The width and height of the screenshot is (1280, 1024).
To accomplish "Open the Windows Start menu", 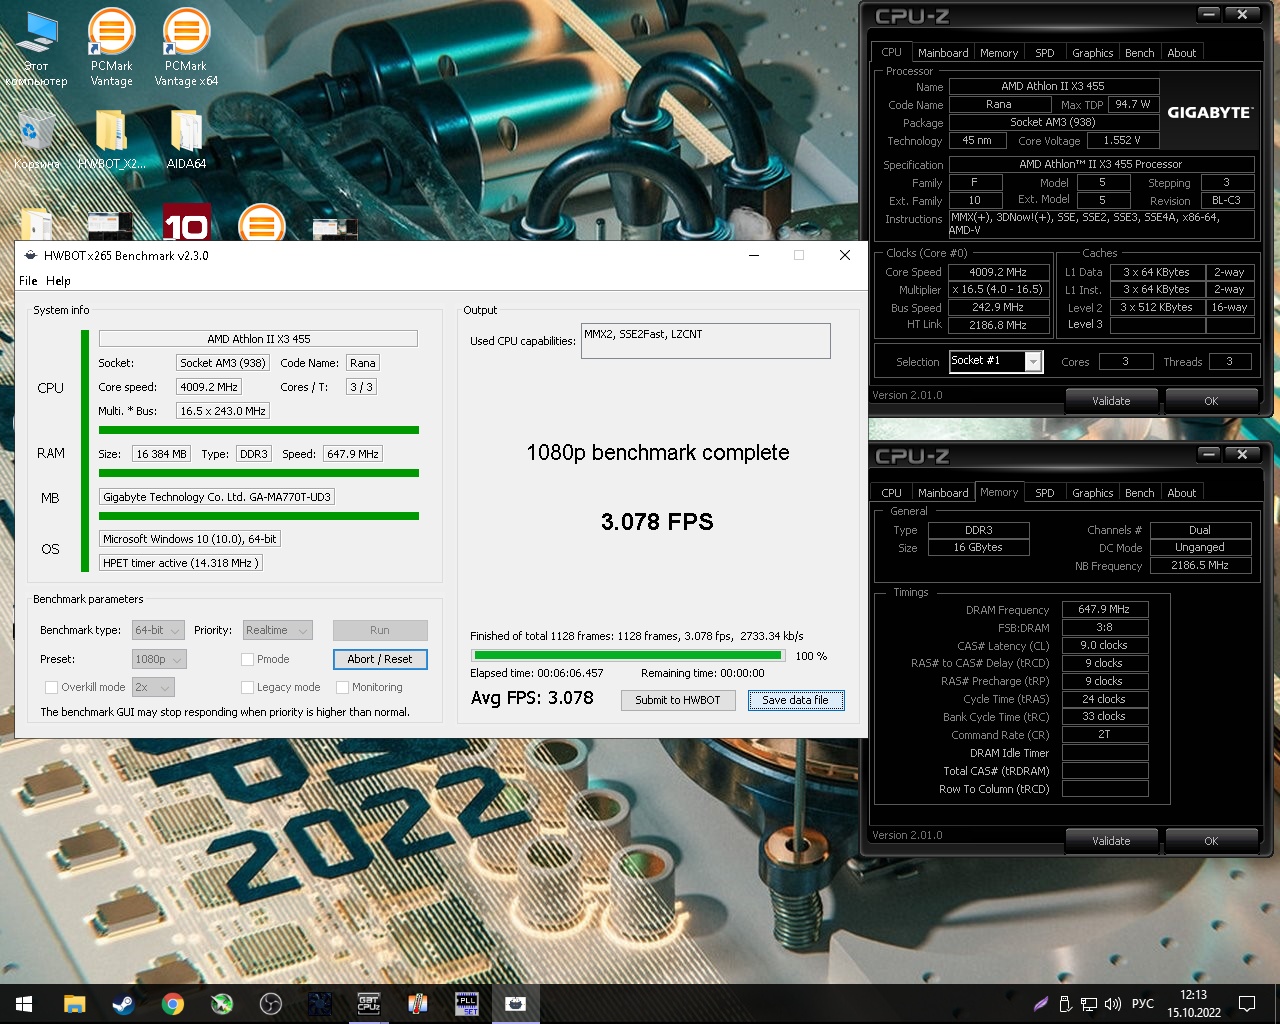I will [24, 1004].
